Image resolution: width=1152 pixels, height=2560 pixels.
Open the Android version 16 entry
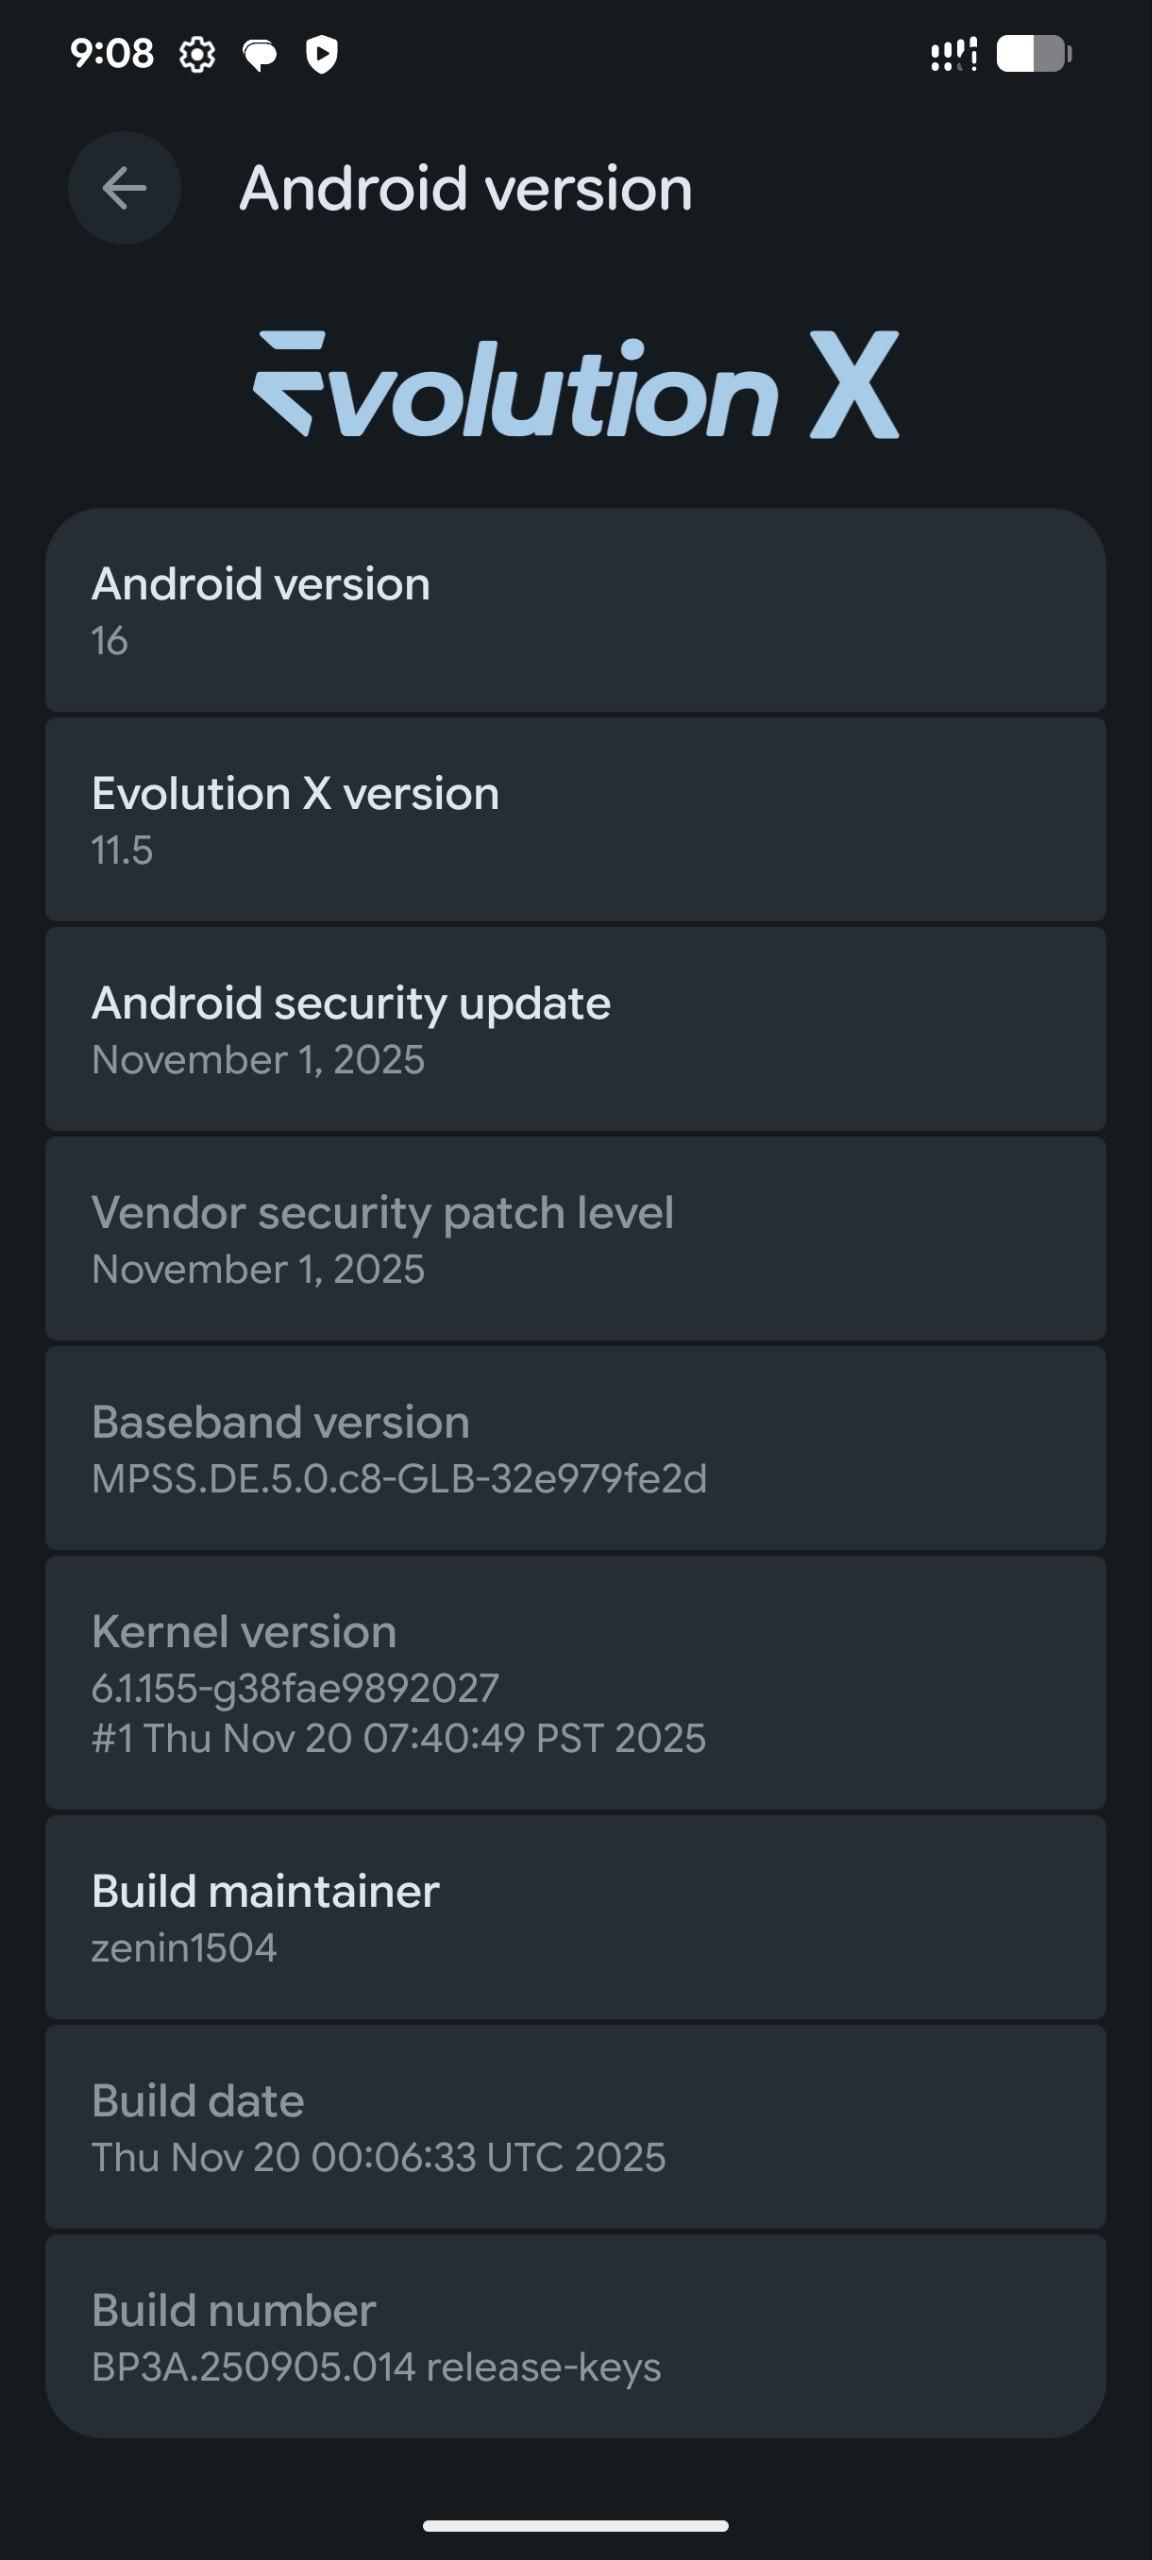coord(575,610)
